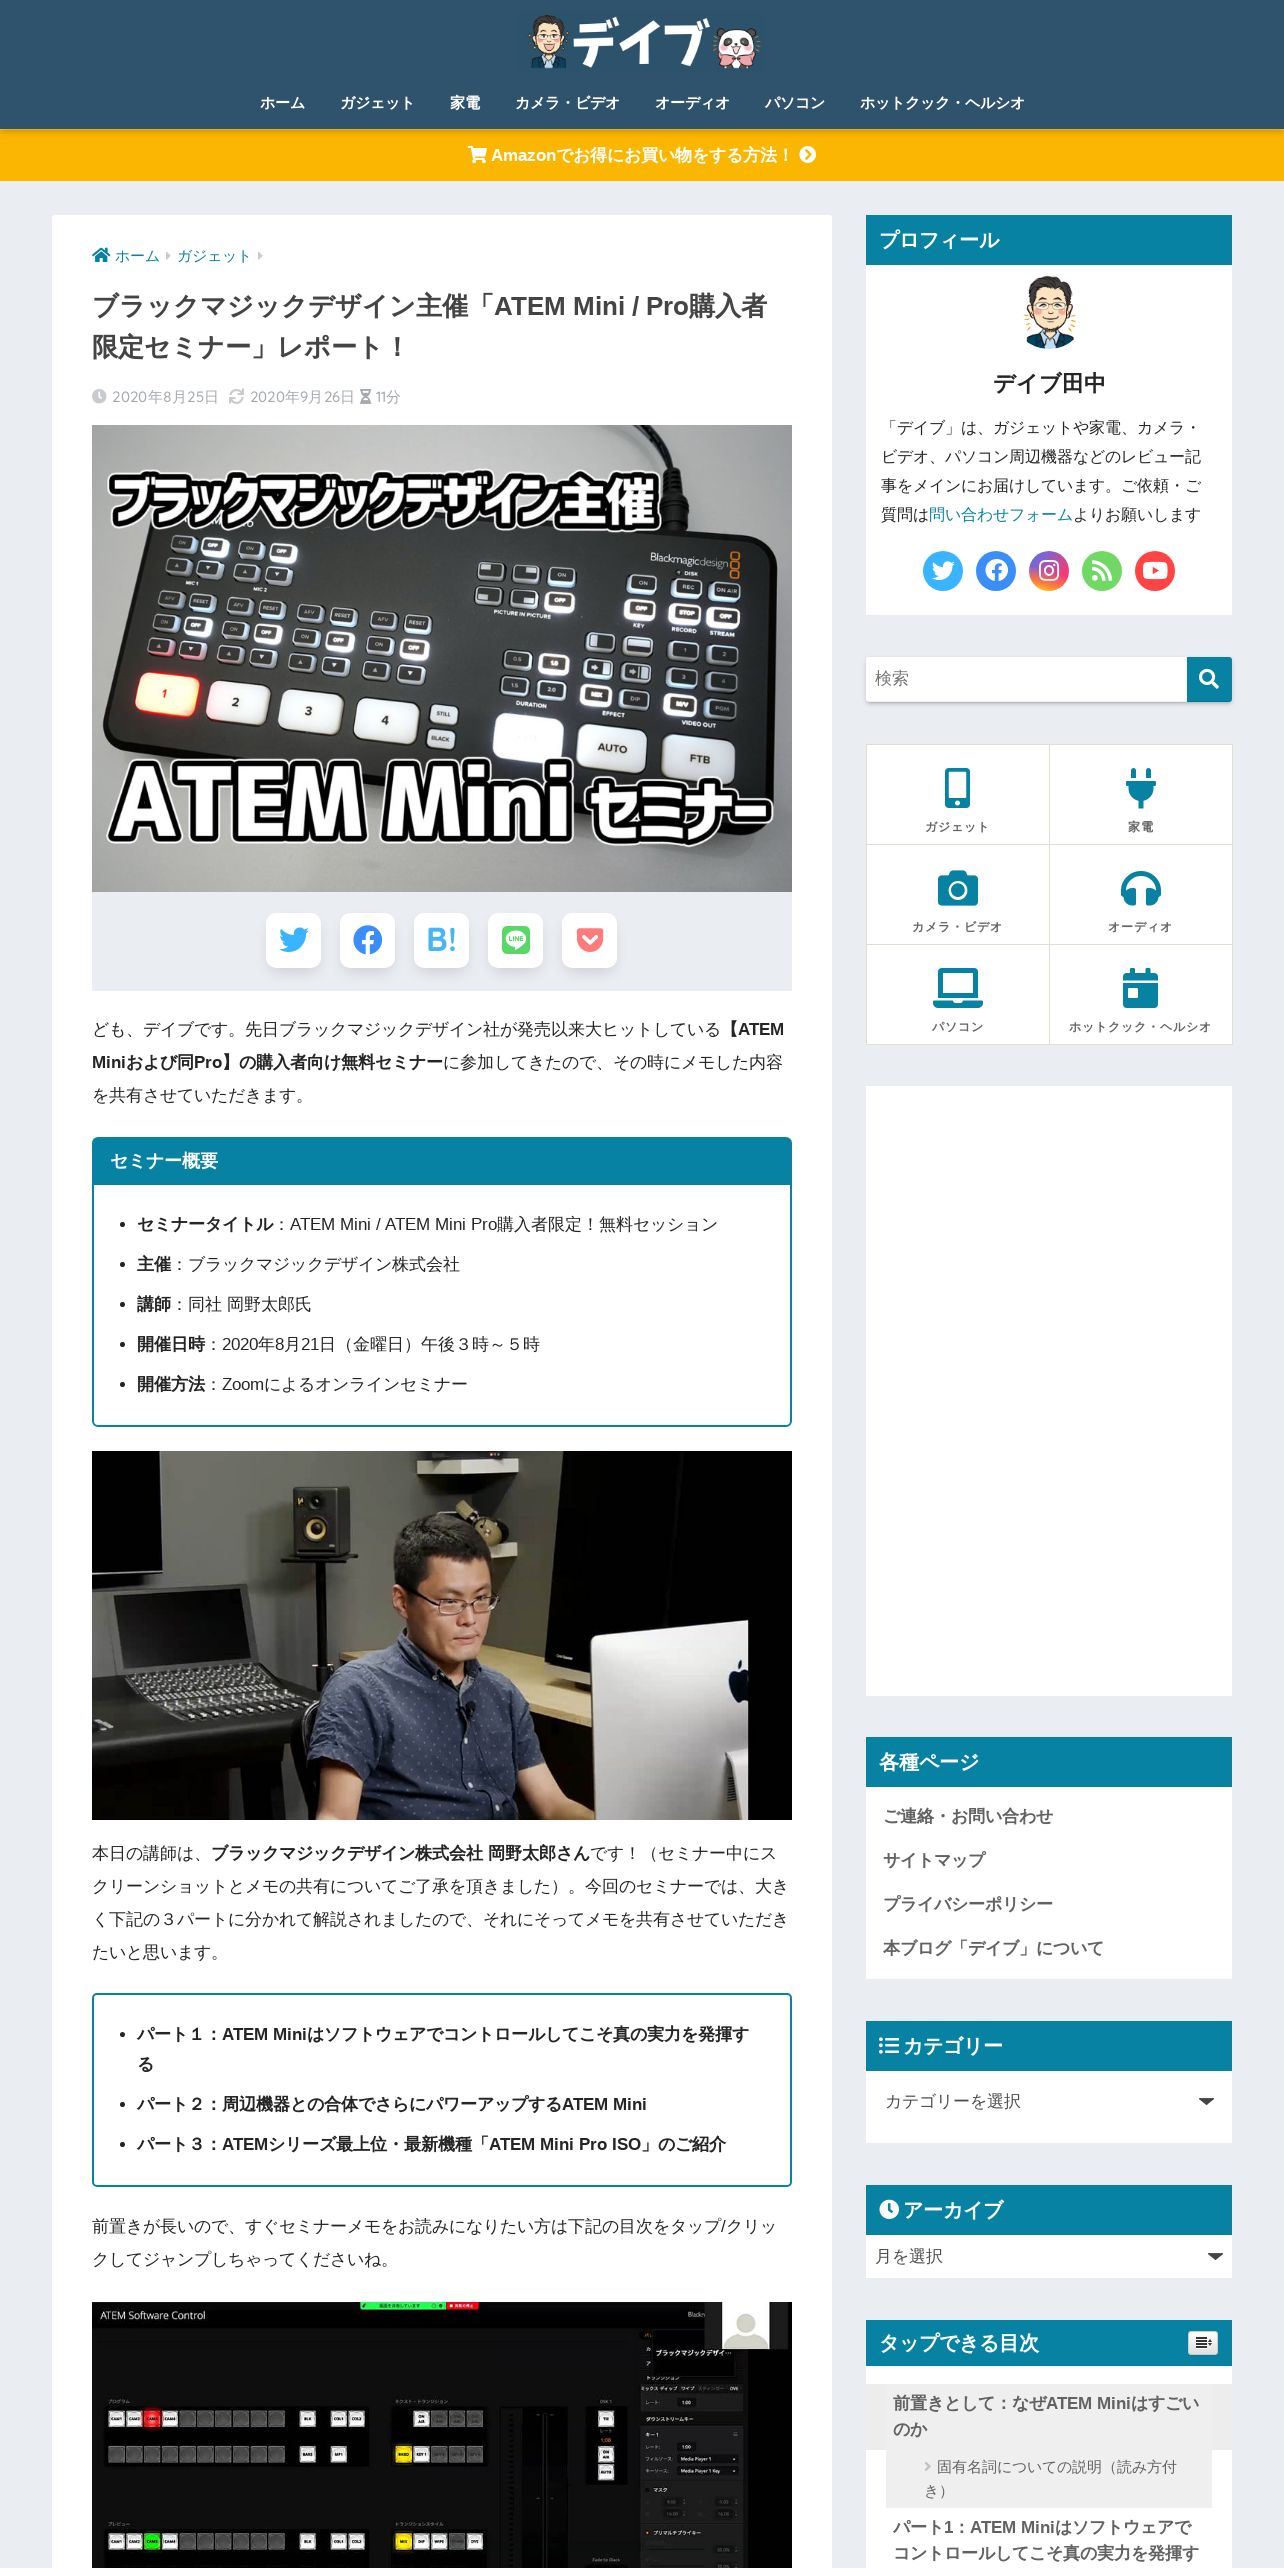This screenshot has height=2568, width=1284.
Task: Click the デイブ田中 profile avatar
Action: (x=1049, y=312)
